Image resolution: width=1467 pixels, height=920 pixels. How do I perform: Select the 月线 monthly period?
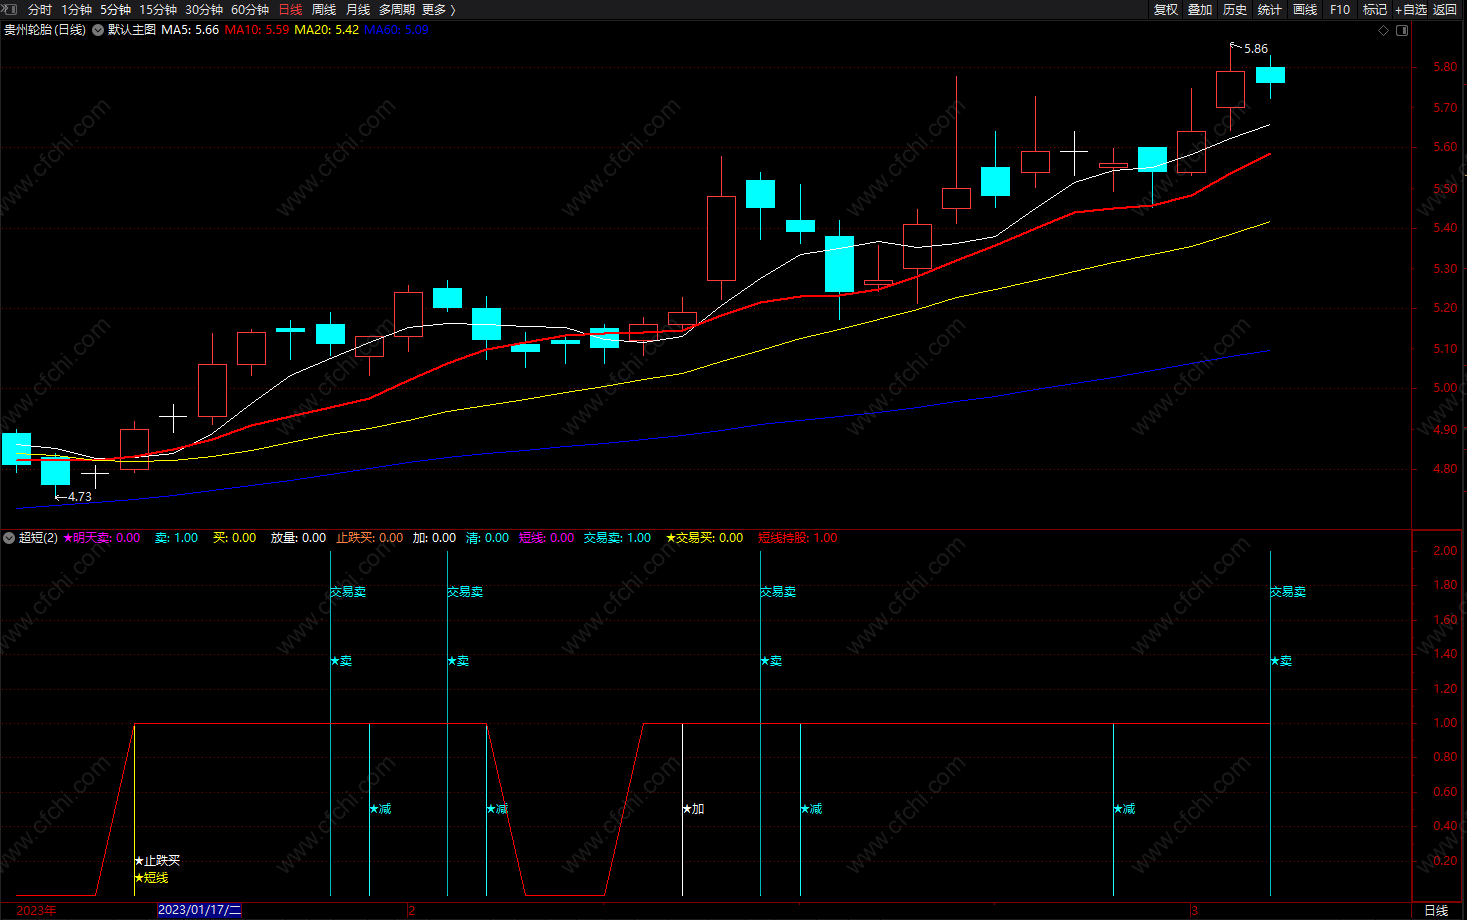pyautogui.click(x=358, y=9)
